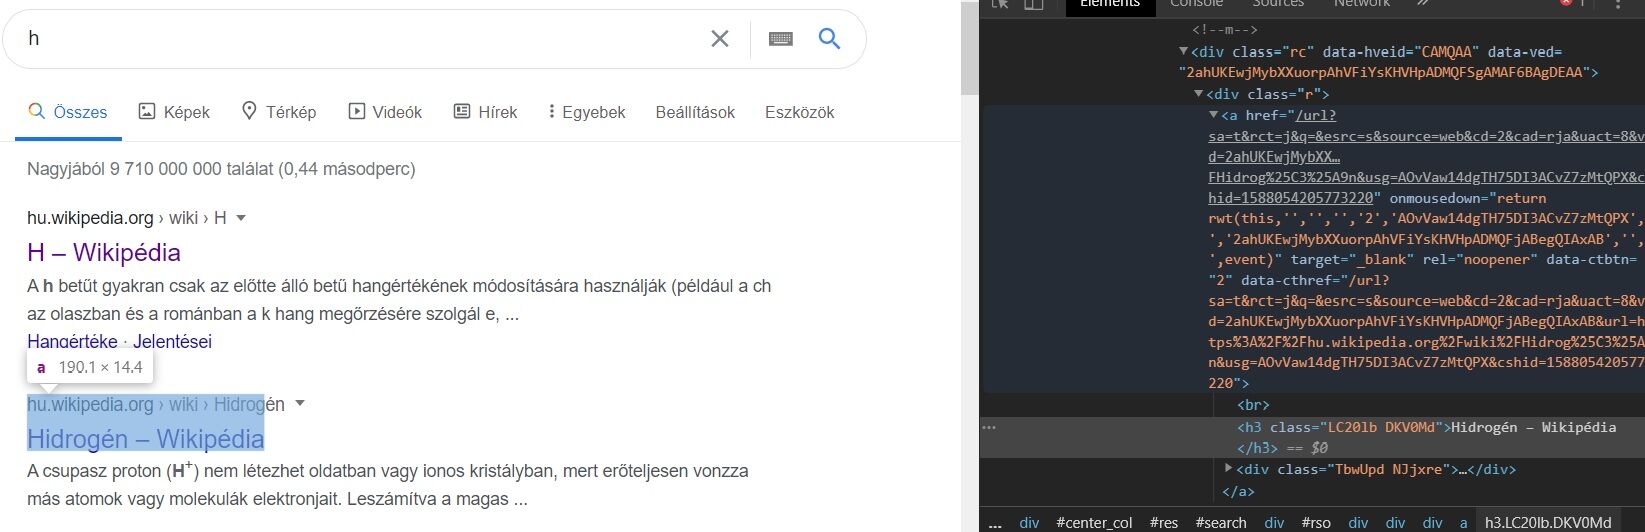Open the Egyebek more menu

587,112
